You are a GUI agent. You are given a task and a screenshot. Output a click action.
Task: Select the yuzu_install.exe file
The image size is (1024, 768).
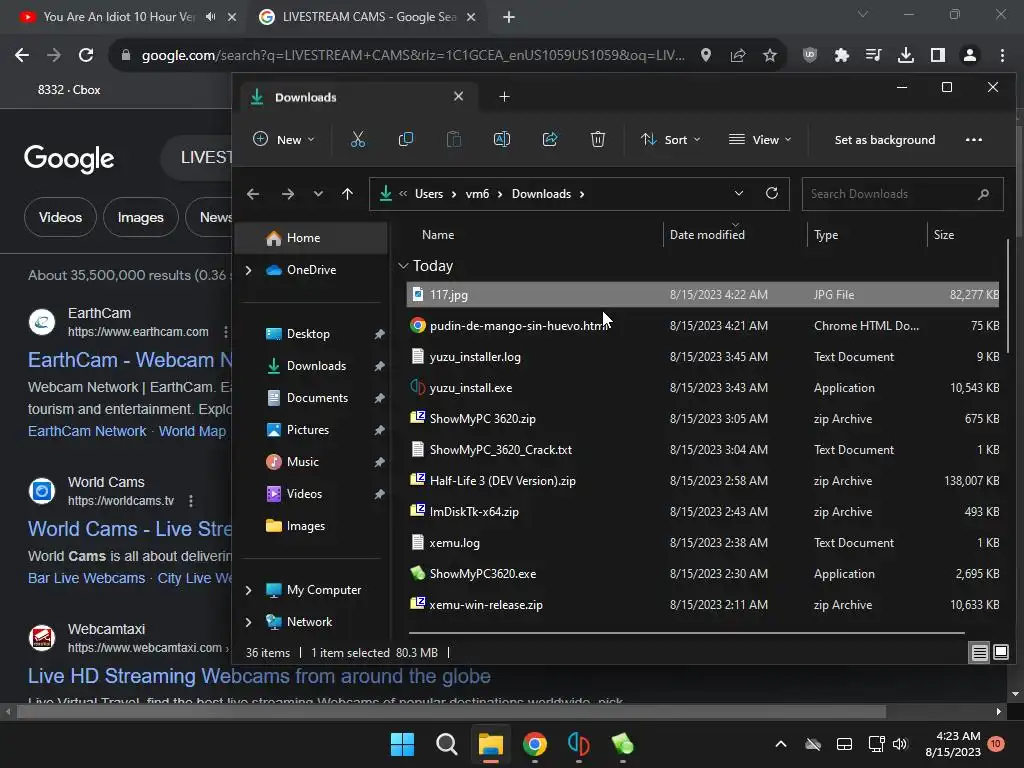pyautogui.click(x=703, y=388)
